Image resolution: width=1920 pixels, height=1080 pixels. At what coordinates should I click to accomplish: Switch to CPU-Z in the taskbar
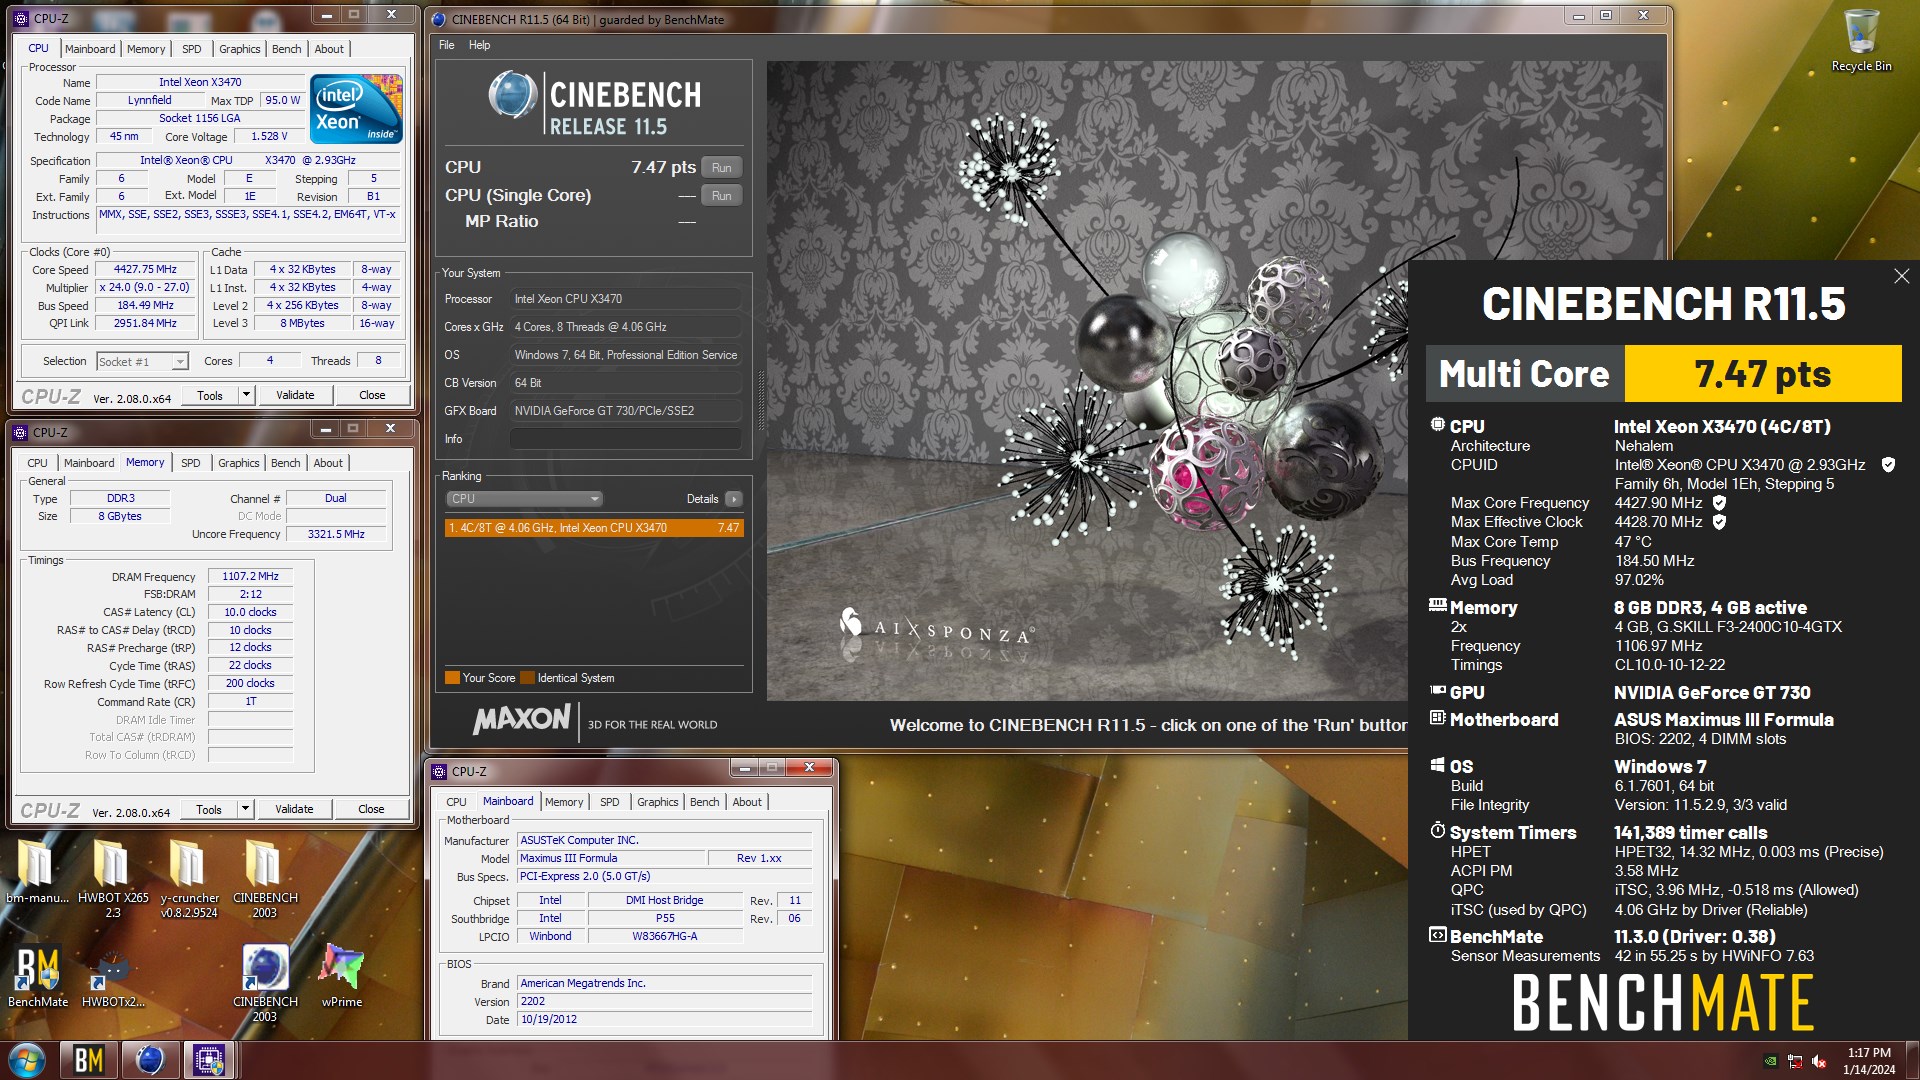(208, 1060)
